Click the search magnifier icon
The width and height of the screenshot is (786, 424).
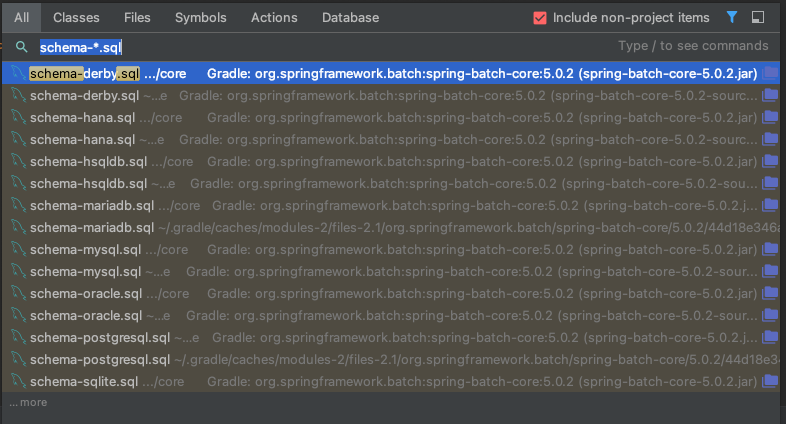[22, 47]
